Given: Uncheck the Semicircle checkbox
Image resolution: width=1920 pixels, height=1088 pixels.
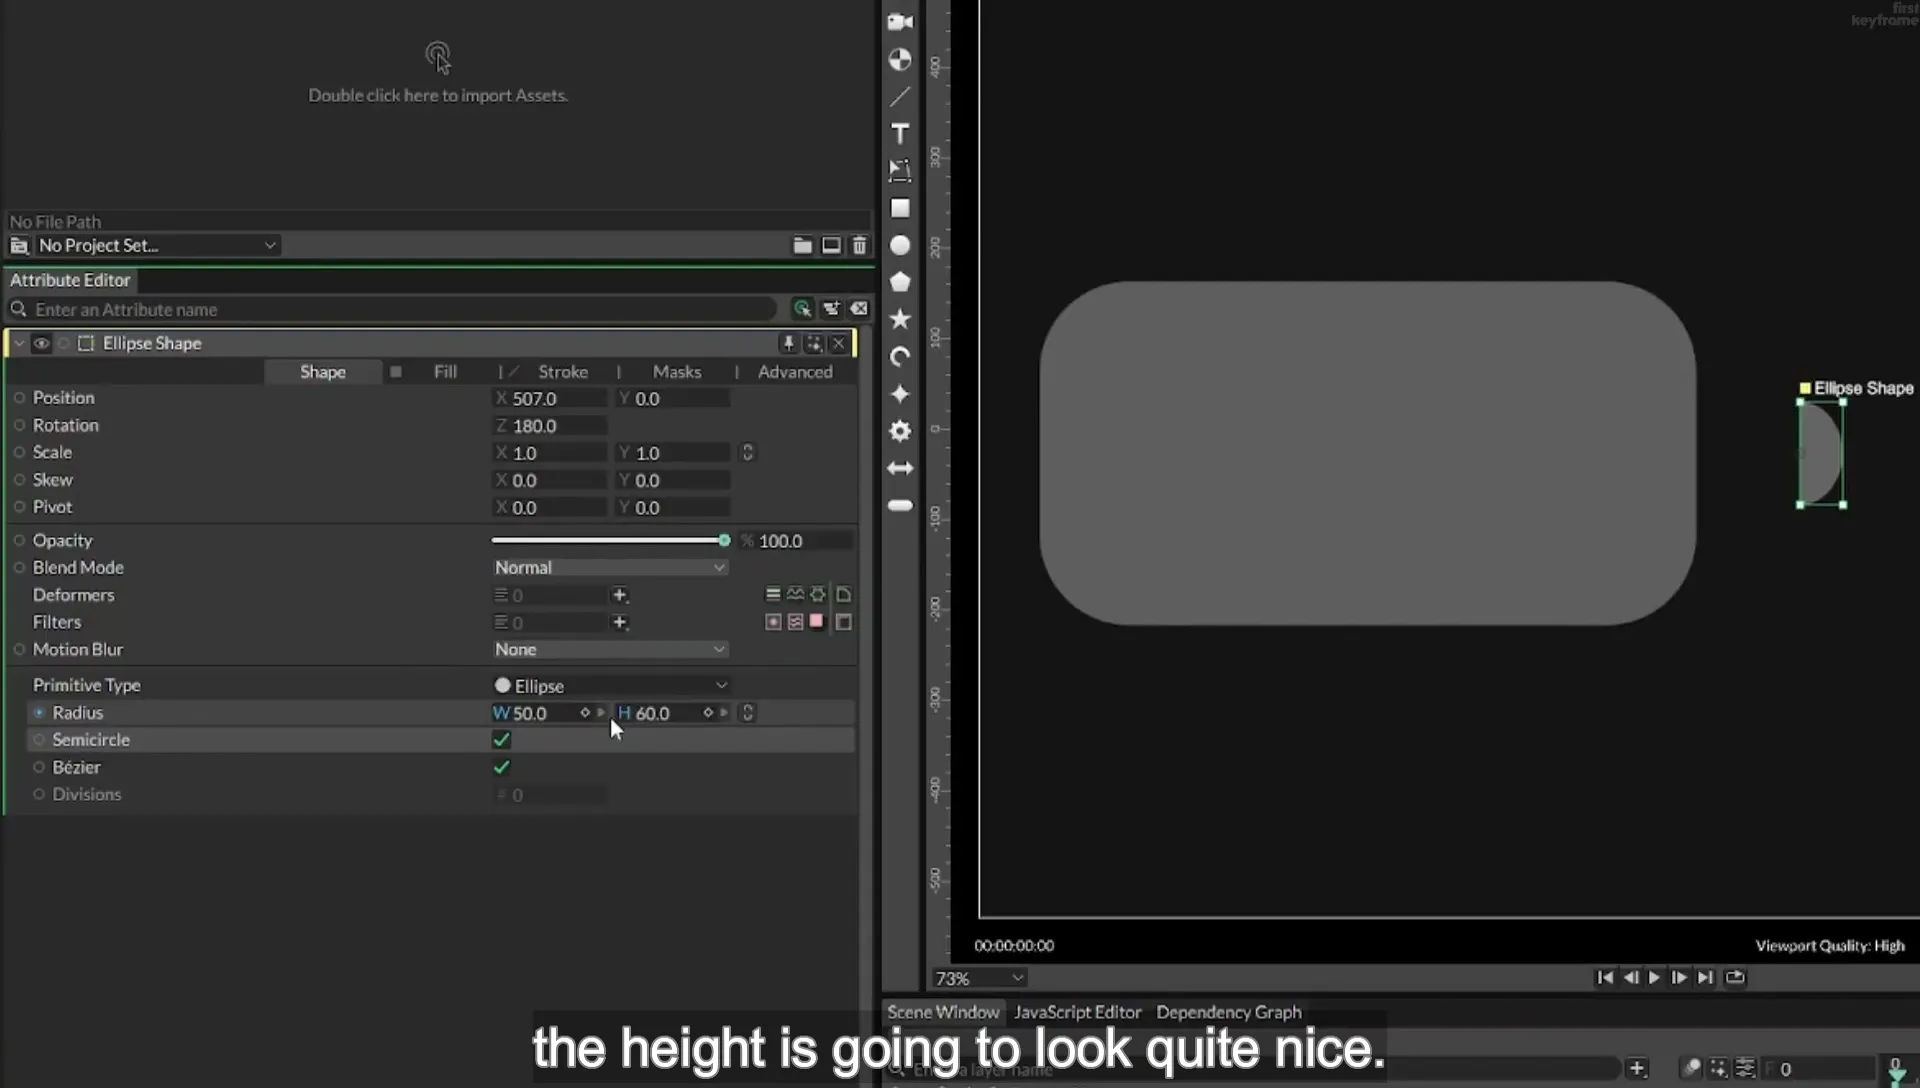Looking at the screenshot, I should (x=502, y=740).
